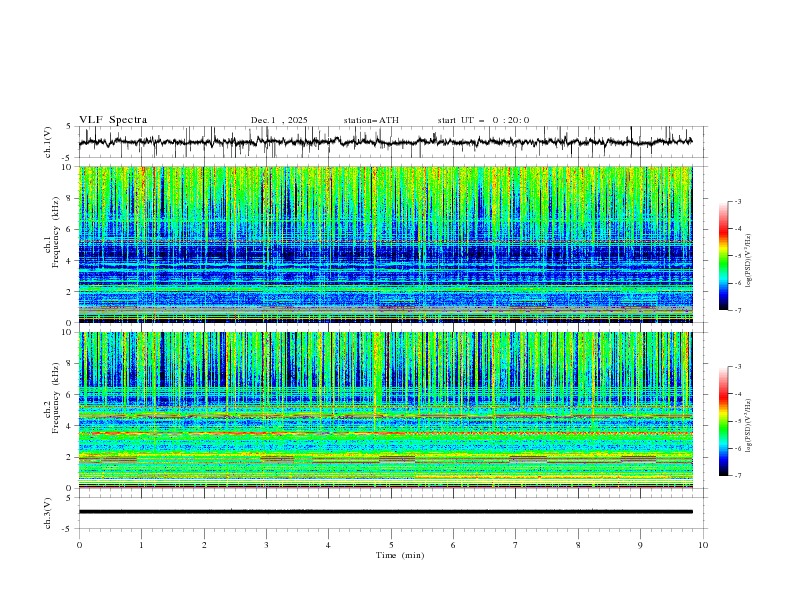Click the station=ATH label

(371, 120)
